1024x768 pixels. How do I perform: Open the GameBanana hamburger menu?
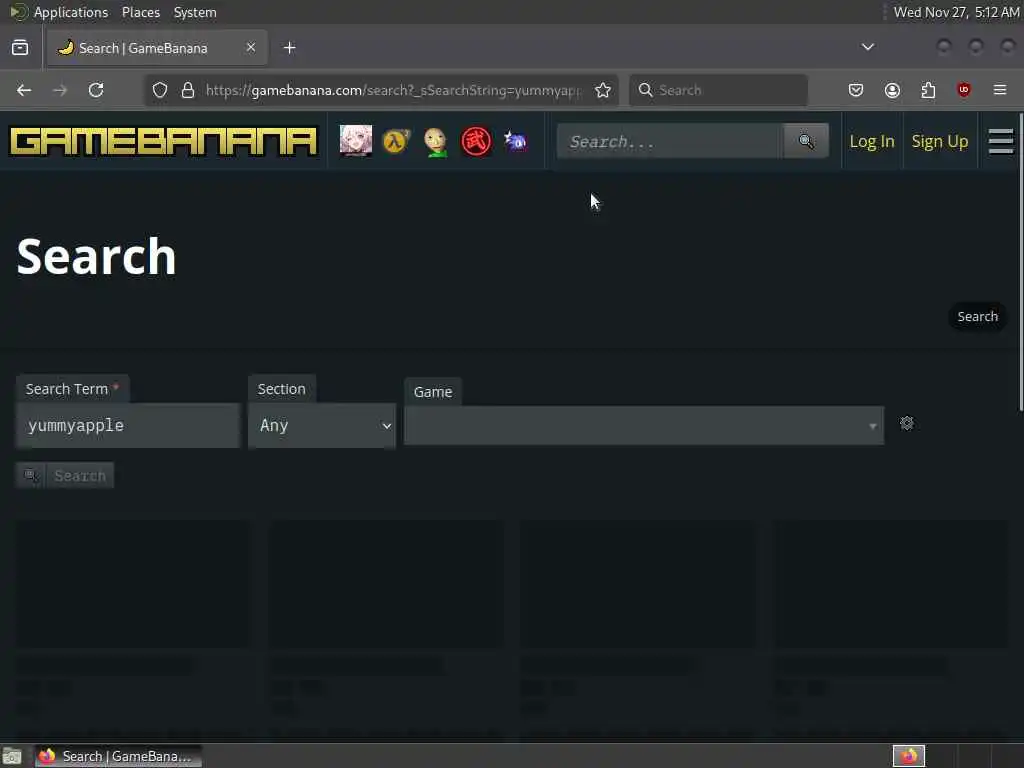point(1000,141)
